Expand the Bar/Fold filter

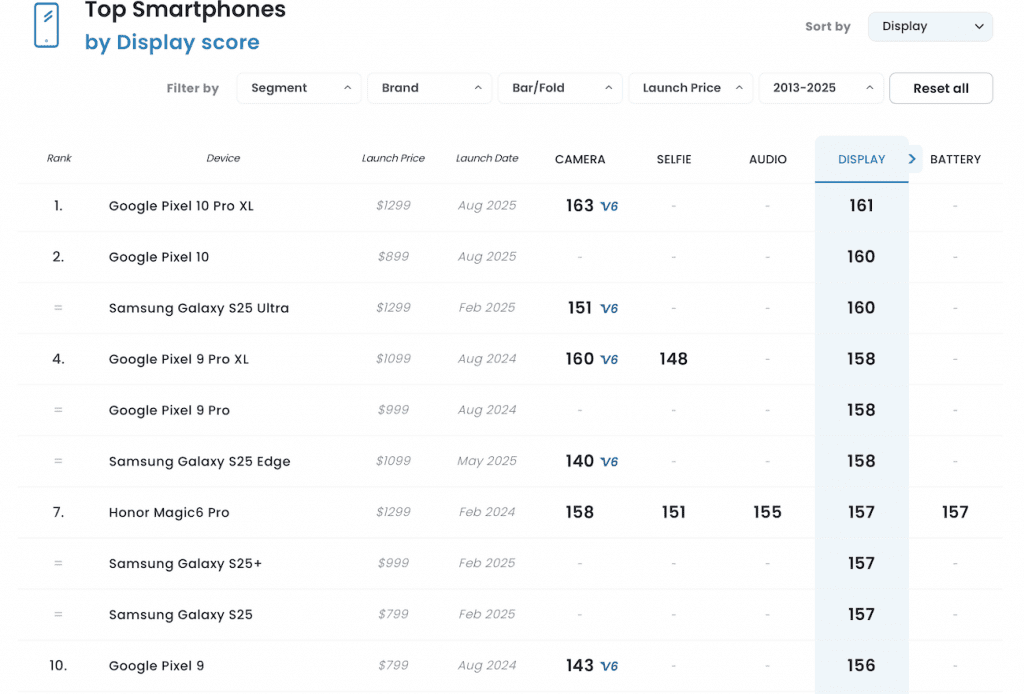[560, 88]
